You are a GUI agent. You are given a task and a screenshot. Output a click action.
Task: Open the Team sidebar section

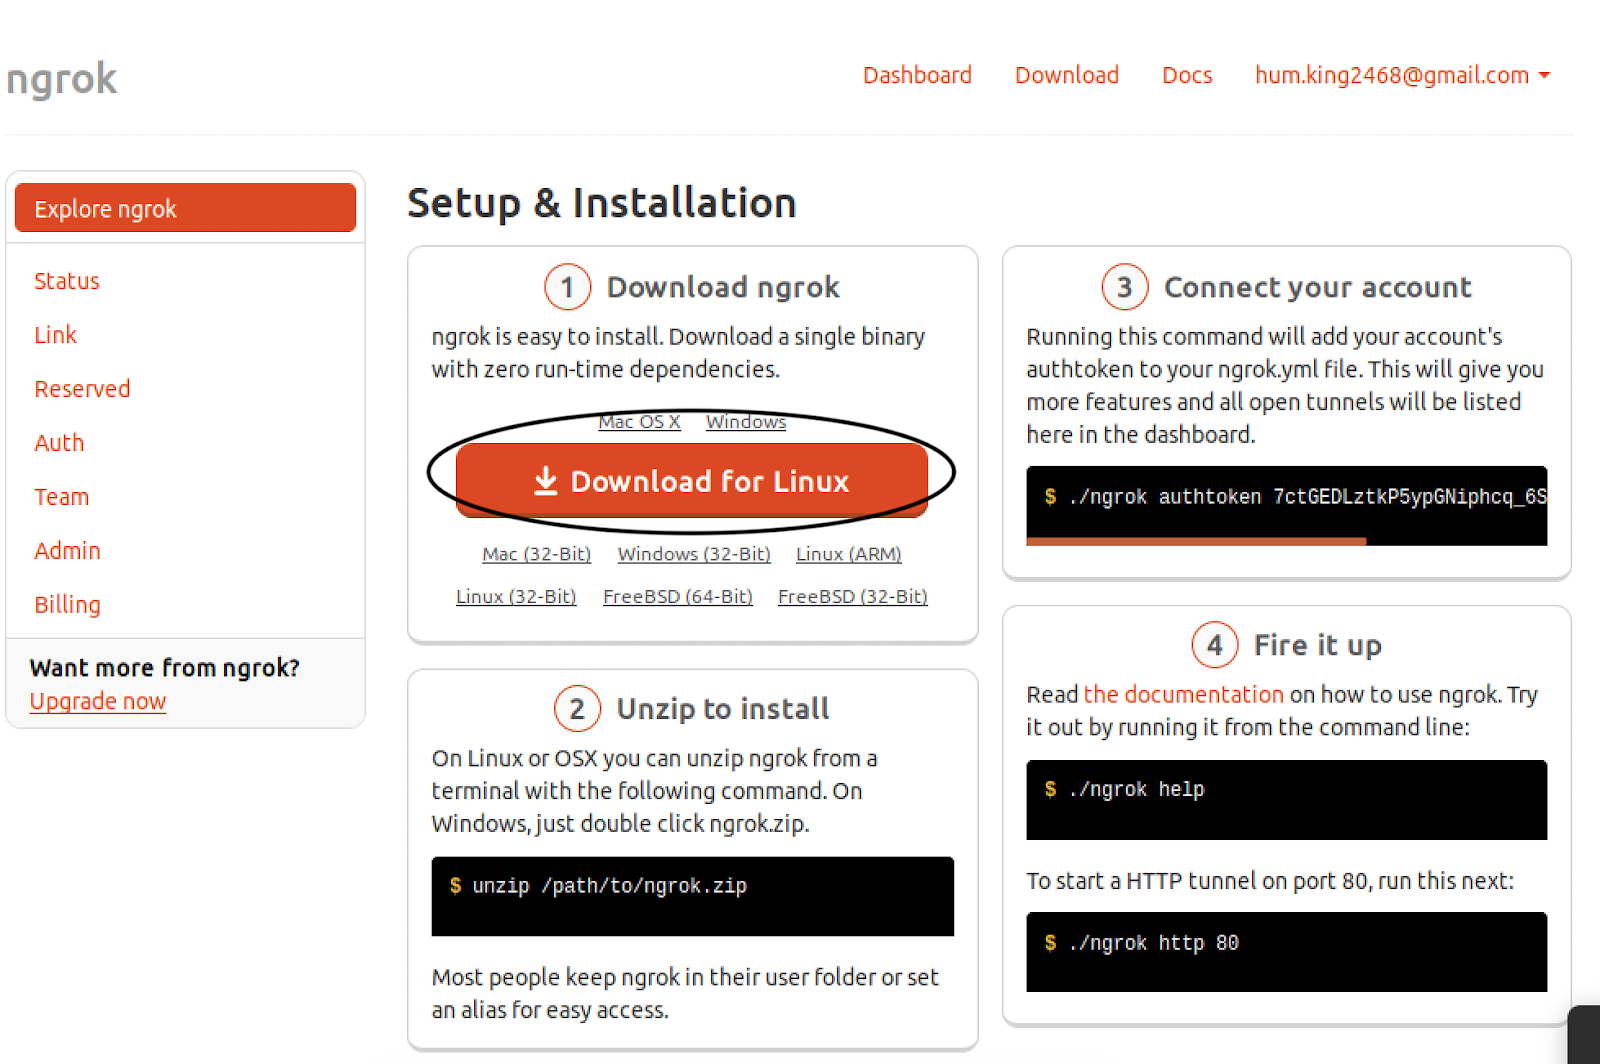tap(61, 497)
